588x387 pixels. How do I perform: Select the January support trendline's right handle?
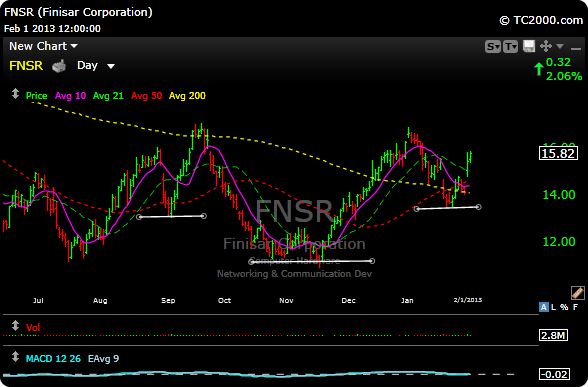(478, 207)
